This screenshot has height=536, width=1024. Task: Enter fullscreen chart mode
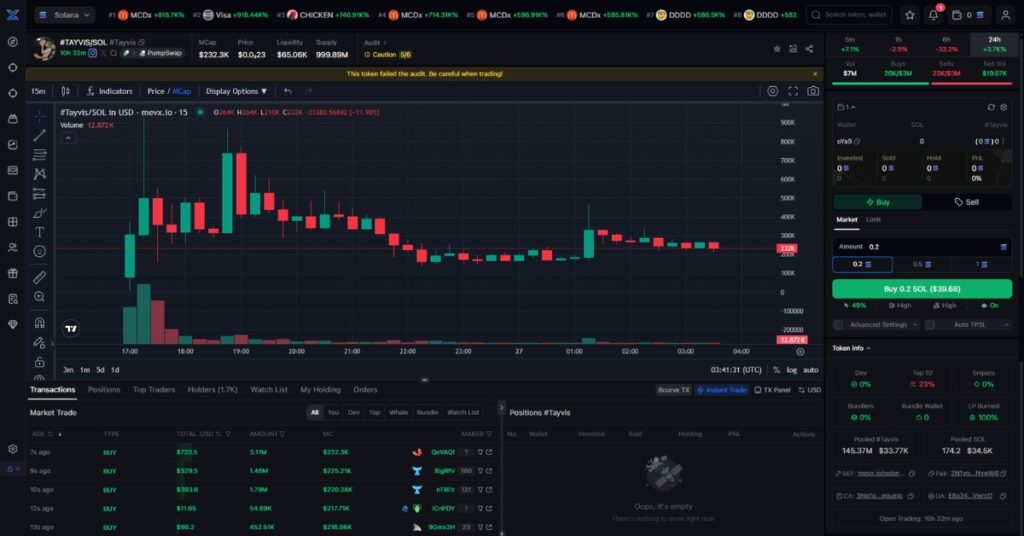click(793, 91)
